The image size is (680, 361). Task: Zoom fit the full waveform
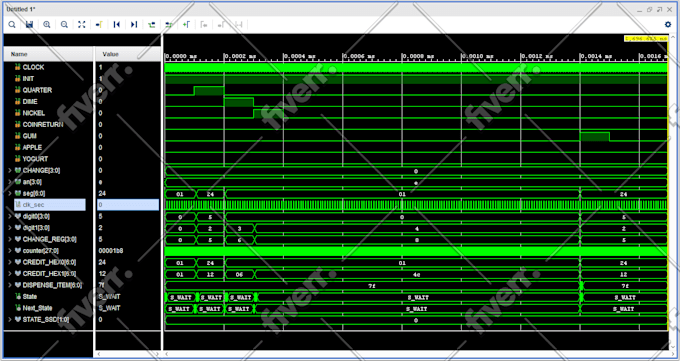pyautogui.click(x=82, y=25)
